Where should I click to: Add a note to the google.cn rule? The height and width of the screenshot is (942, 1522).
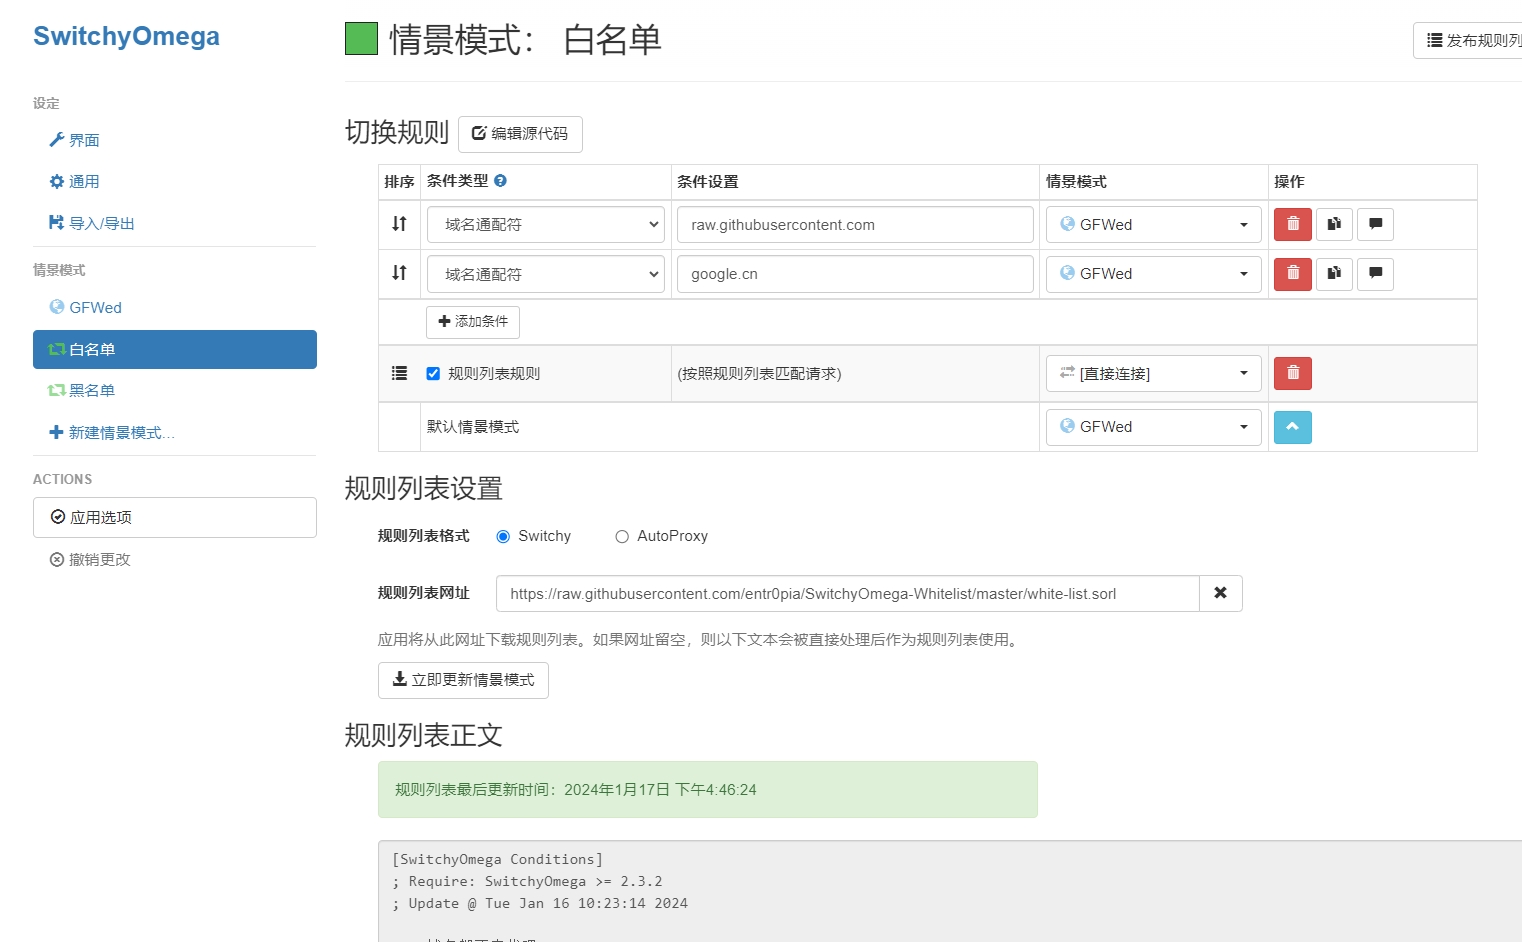pyautogui.click(x=1375, y=273)
